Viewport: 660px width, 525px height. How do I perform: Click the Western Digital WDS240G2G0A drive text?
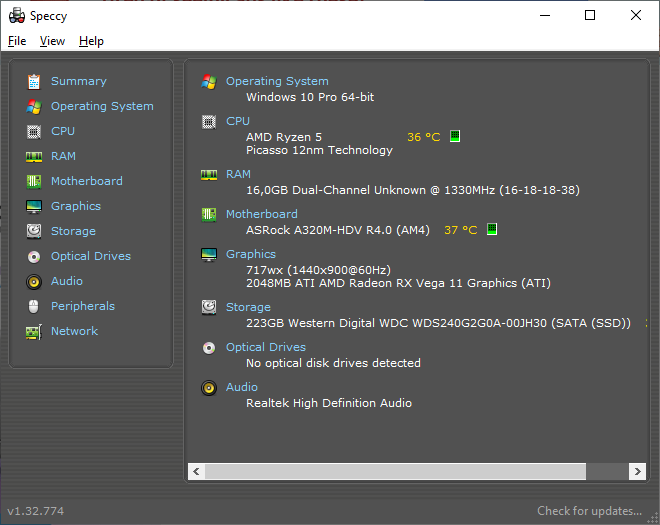438,323
